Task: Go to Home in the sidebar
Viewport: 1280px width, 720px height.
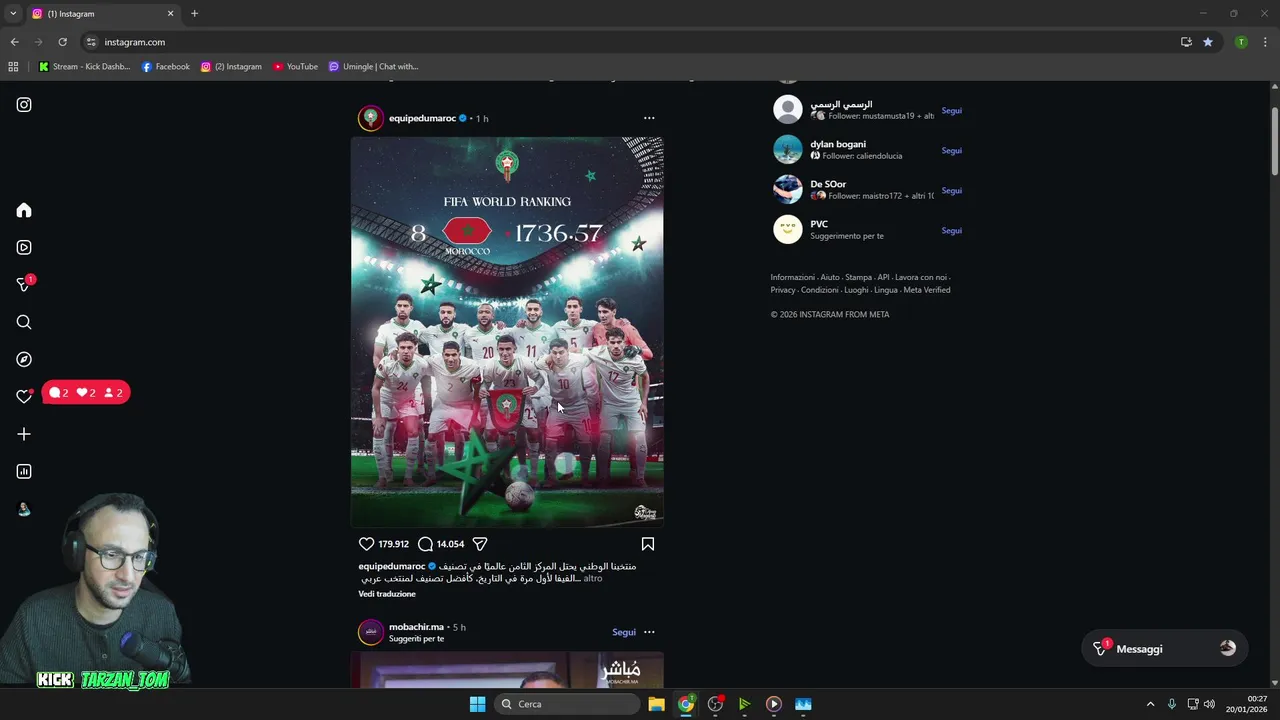Action: [x=24, y=210]
